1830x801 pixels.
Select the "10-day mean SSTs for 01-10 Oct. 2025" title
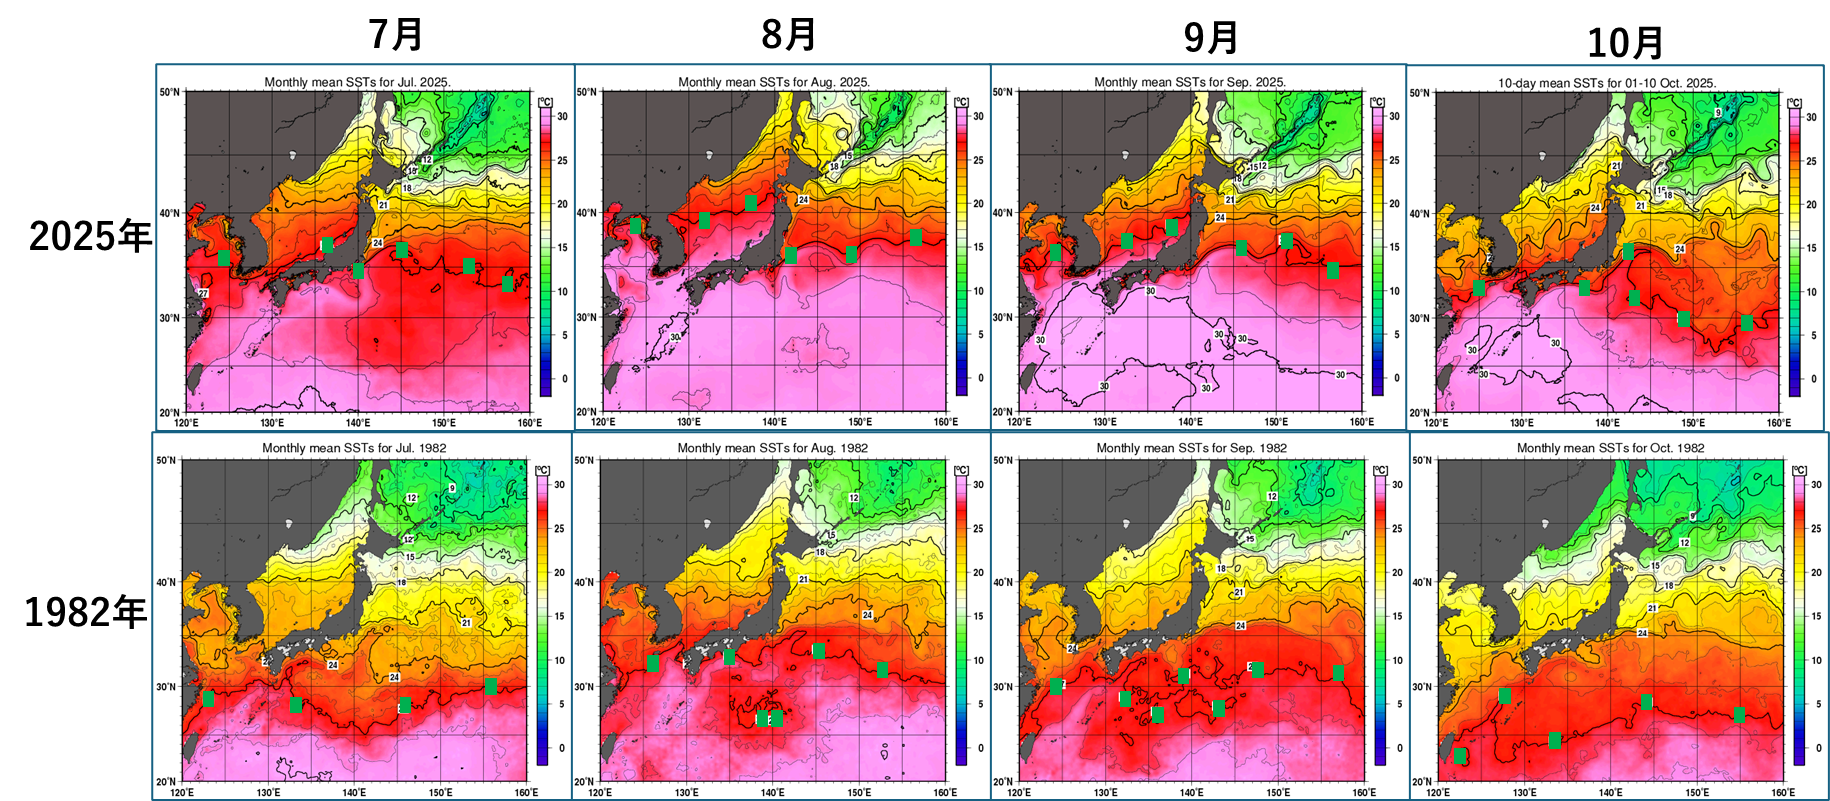[1607, 83]
